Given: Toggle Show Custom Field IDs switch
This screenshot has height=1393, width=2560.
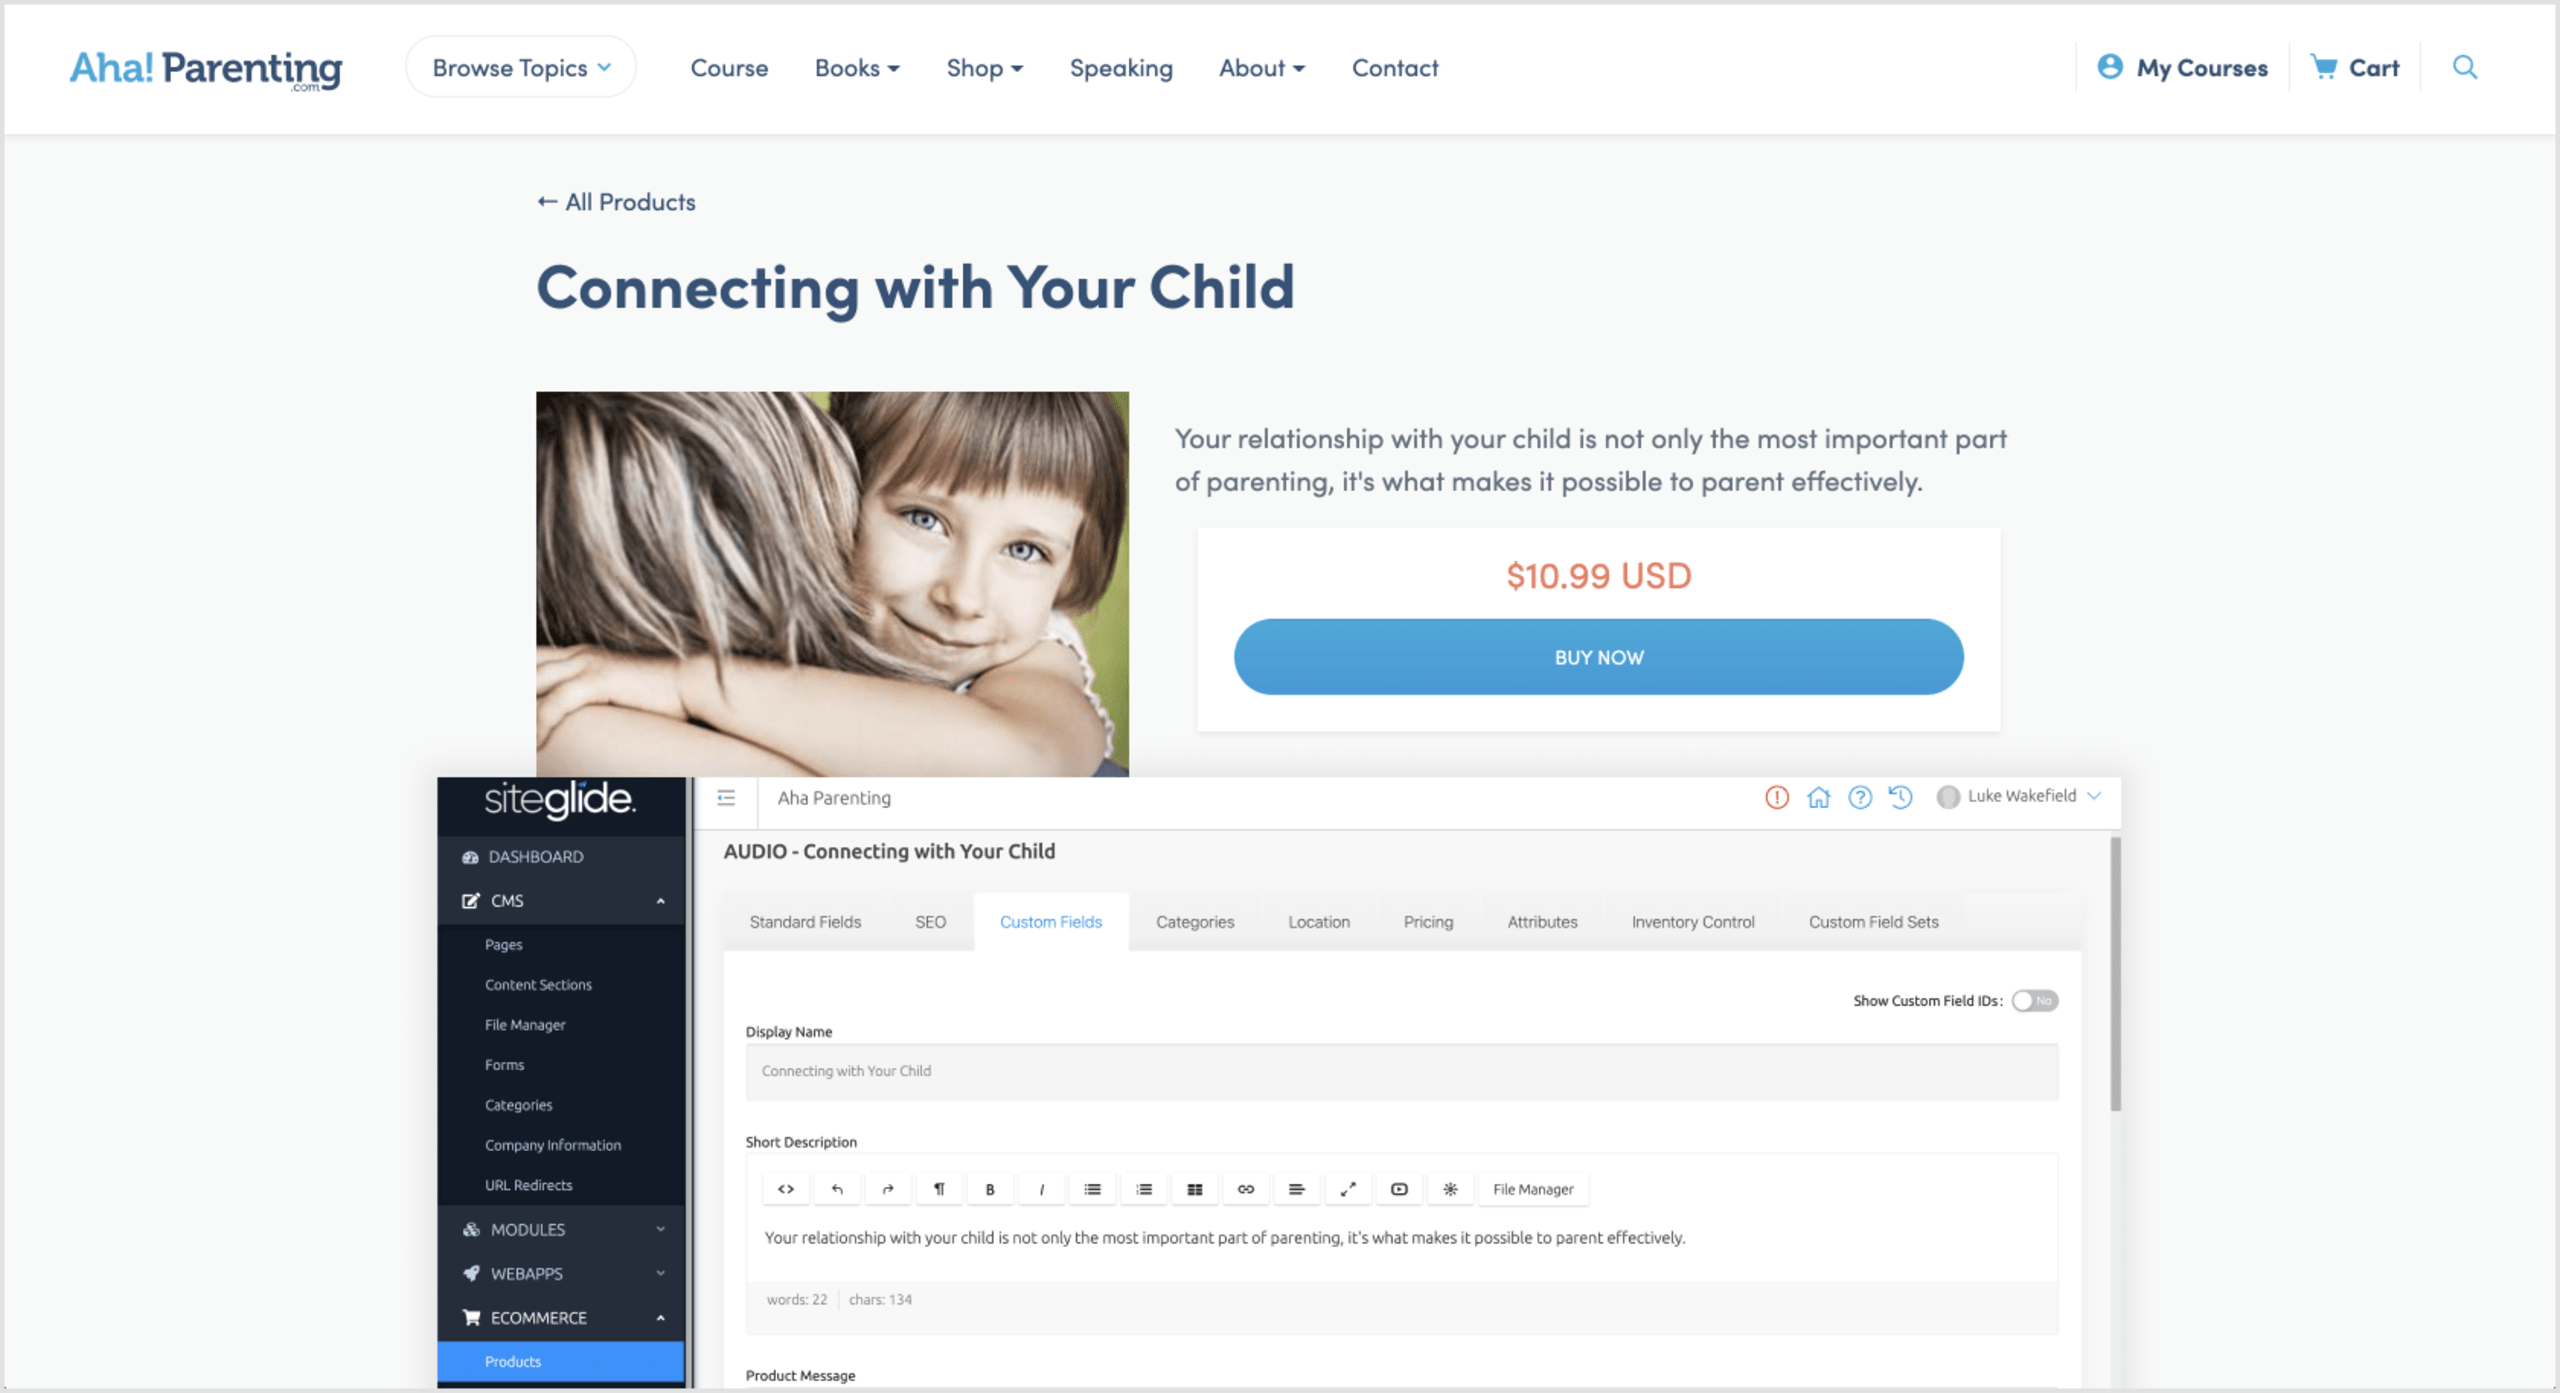Looking at the screenshot, I should click(2035, 1000).
